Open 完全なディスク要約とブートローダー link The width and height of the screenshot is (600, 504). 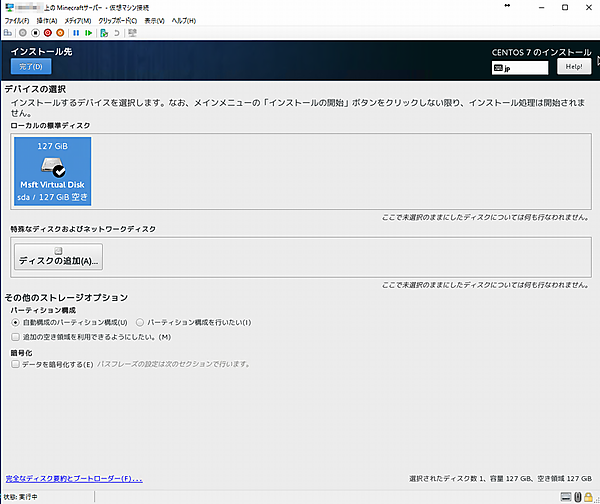point(74,479)
